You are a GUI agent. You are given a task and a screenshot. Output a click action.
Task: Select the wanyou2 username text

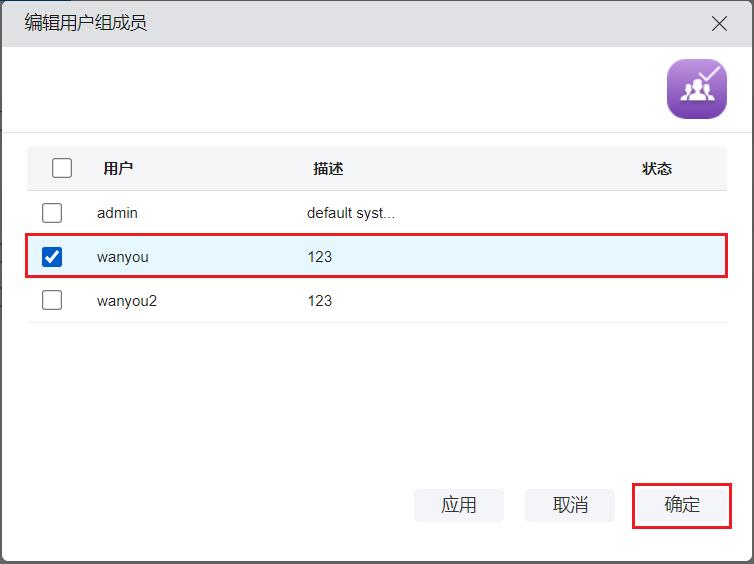coord(127,301)
